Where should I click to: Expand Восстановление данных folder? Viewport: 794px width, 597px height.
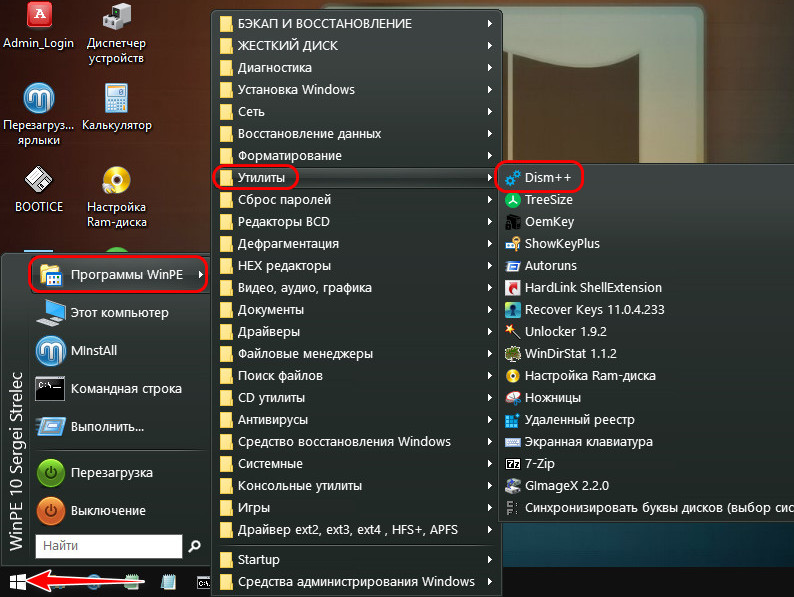pos(357,134)
